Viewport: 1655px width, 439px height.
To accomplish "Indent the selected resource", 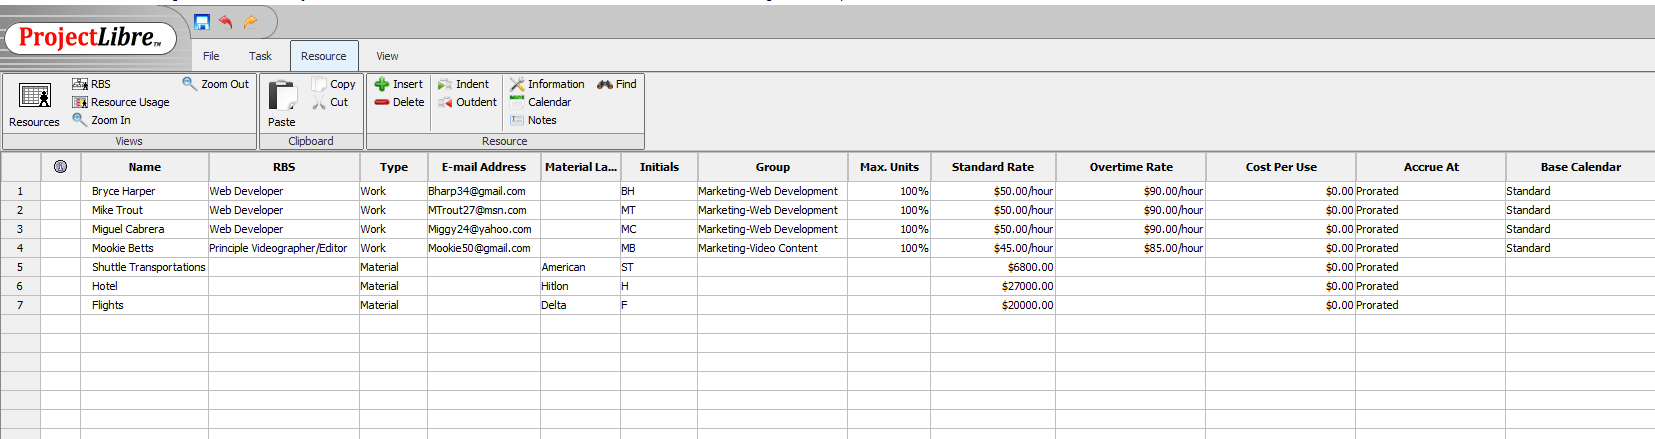I will (463, 84).
